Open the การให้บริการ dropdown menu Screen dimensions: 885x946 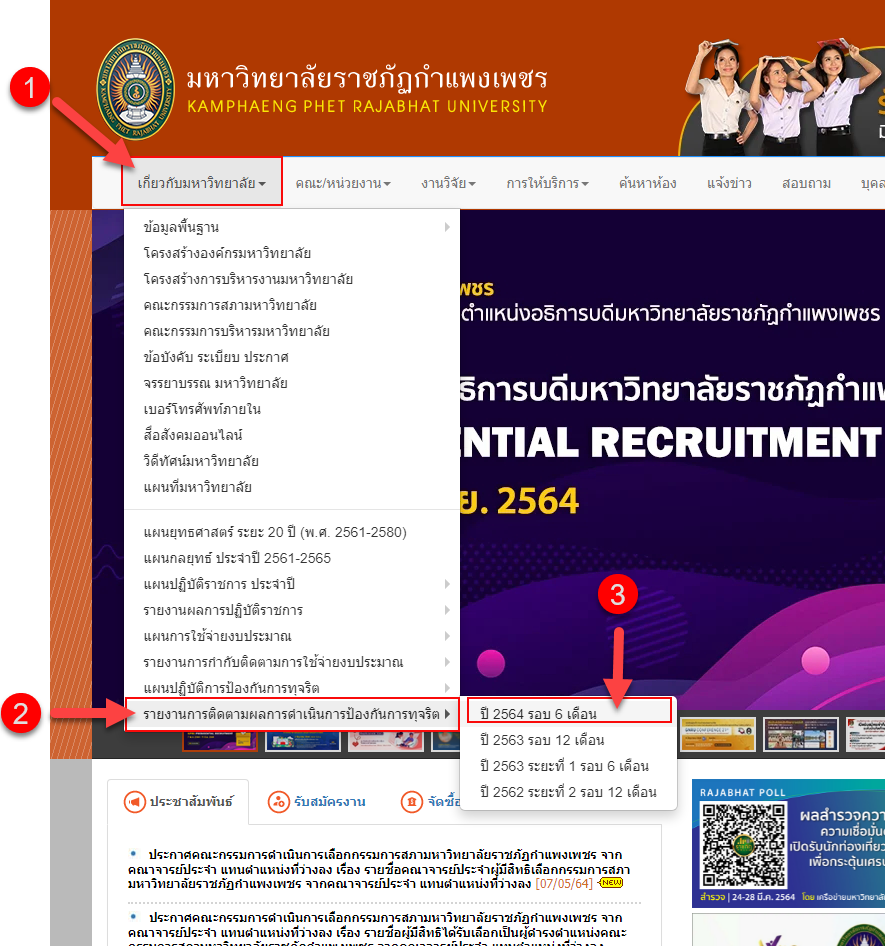[547, 183]
